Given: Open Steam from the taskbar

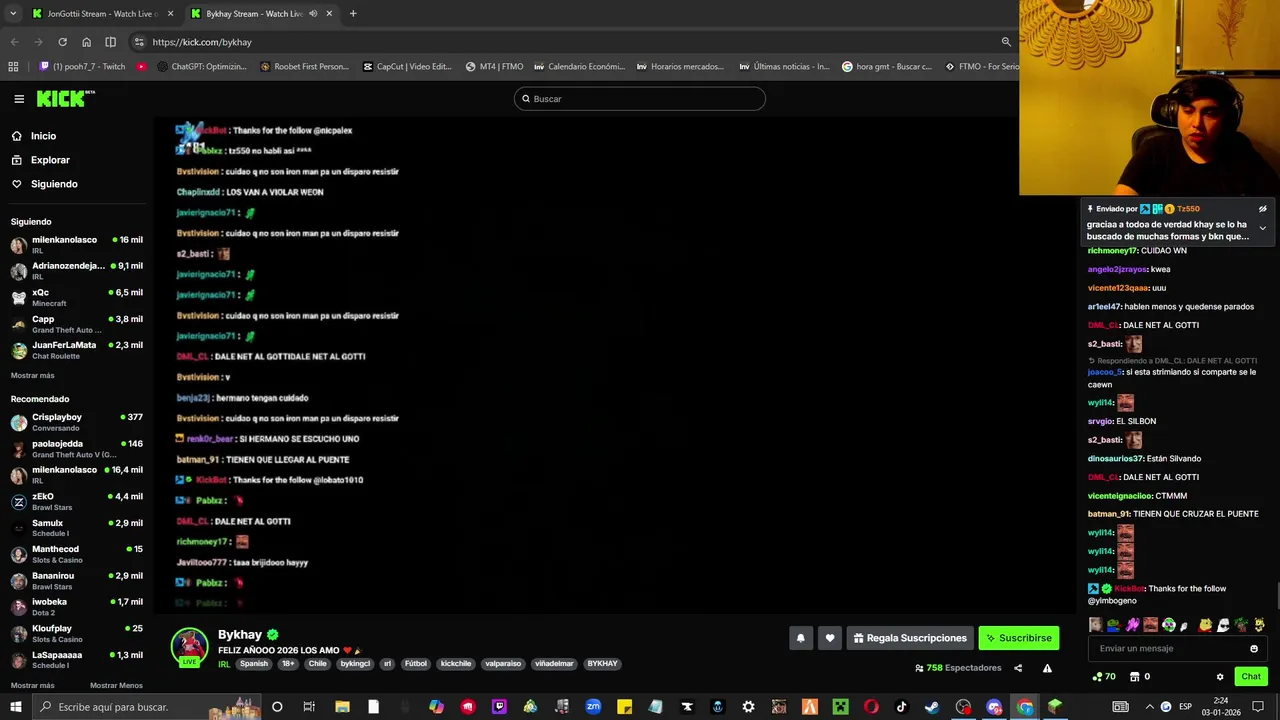Looking at the screenshot, I should [x=932, y=707].
